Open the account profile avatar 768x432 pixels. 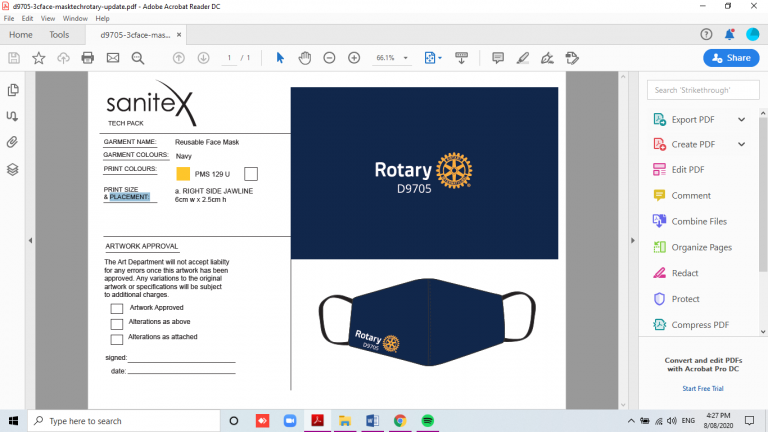point(752,34)
